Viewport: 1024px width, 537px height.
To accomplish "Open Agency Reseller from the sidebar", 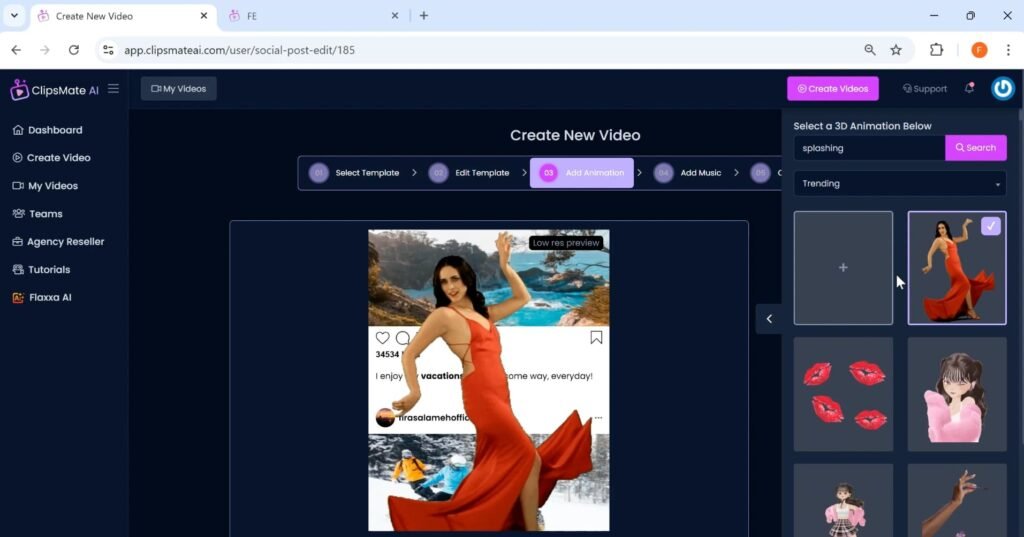I will pos(66,242).
